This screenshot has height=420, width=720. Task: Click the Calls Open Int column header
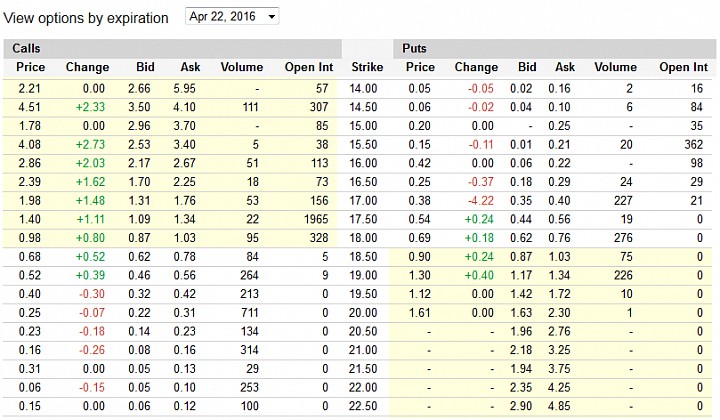tap(309, 67)
